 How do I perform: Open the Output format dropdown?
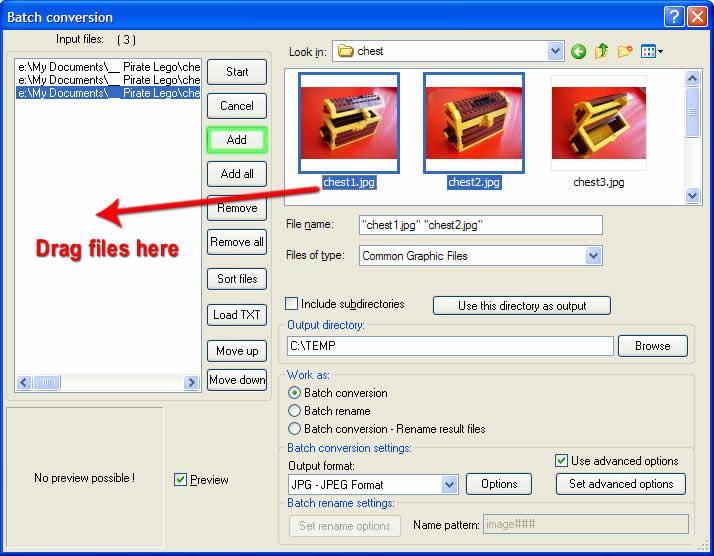449,485
